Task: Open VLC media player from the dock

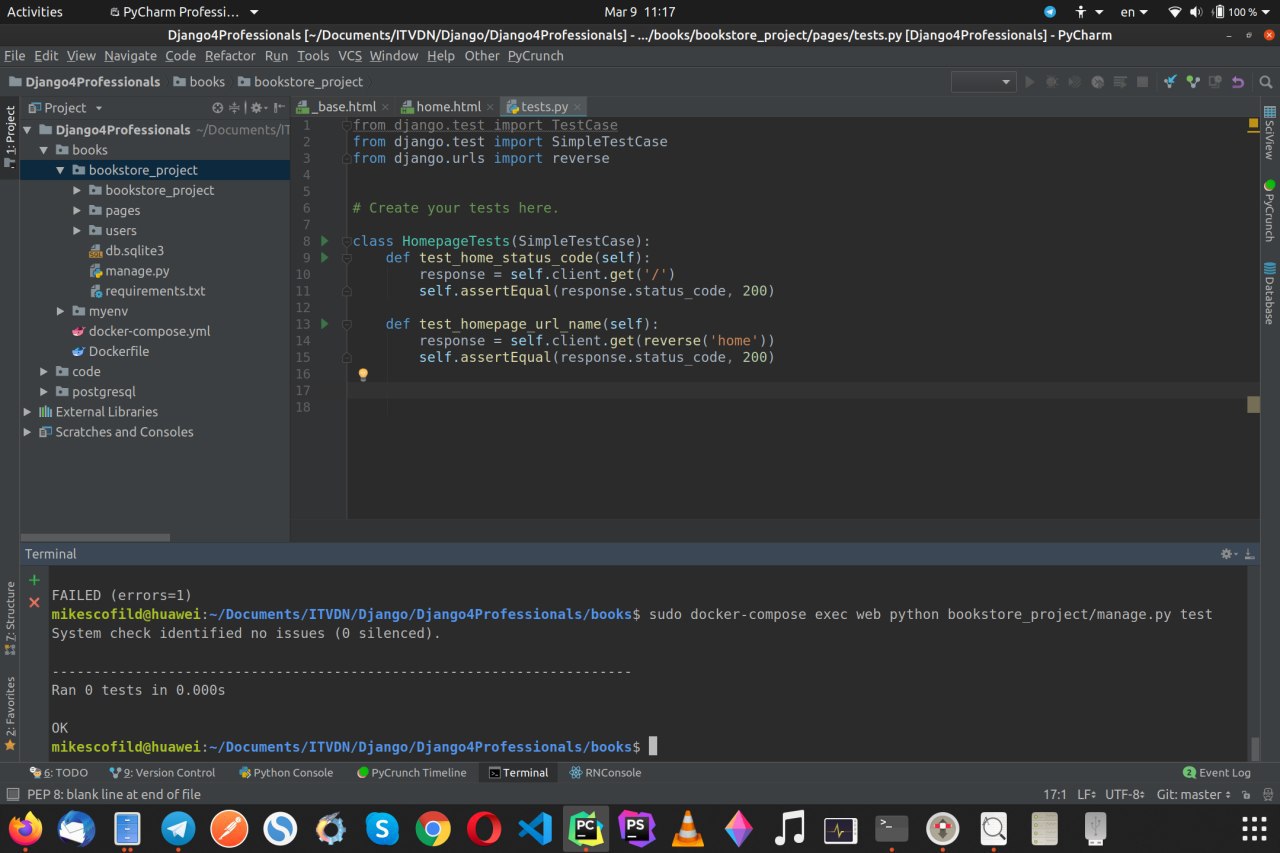Action: click(x=687, y=828)
